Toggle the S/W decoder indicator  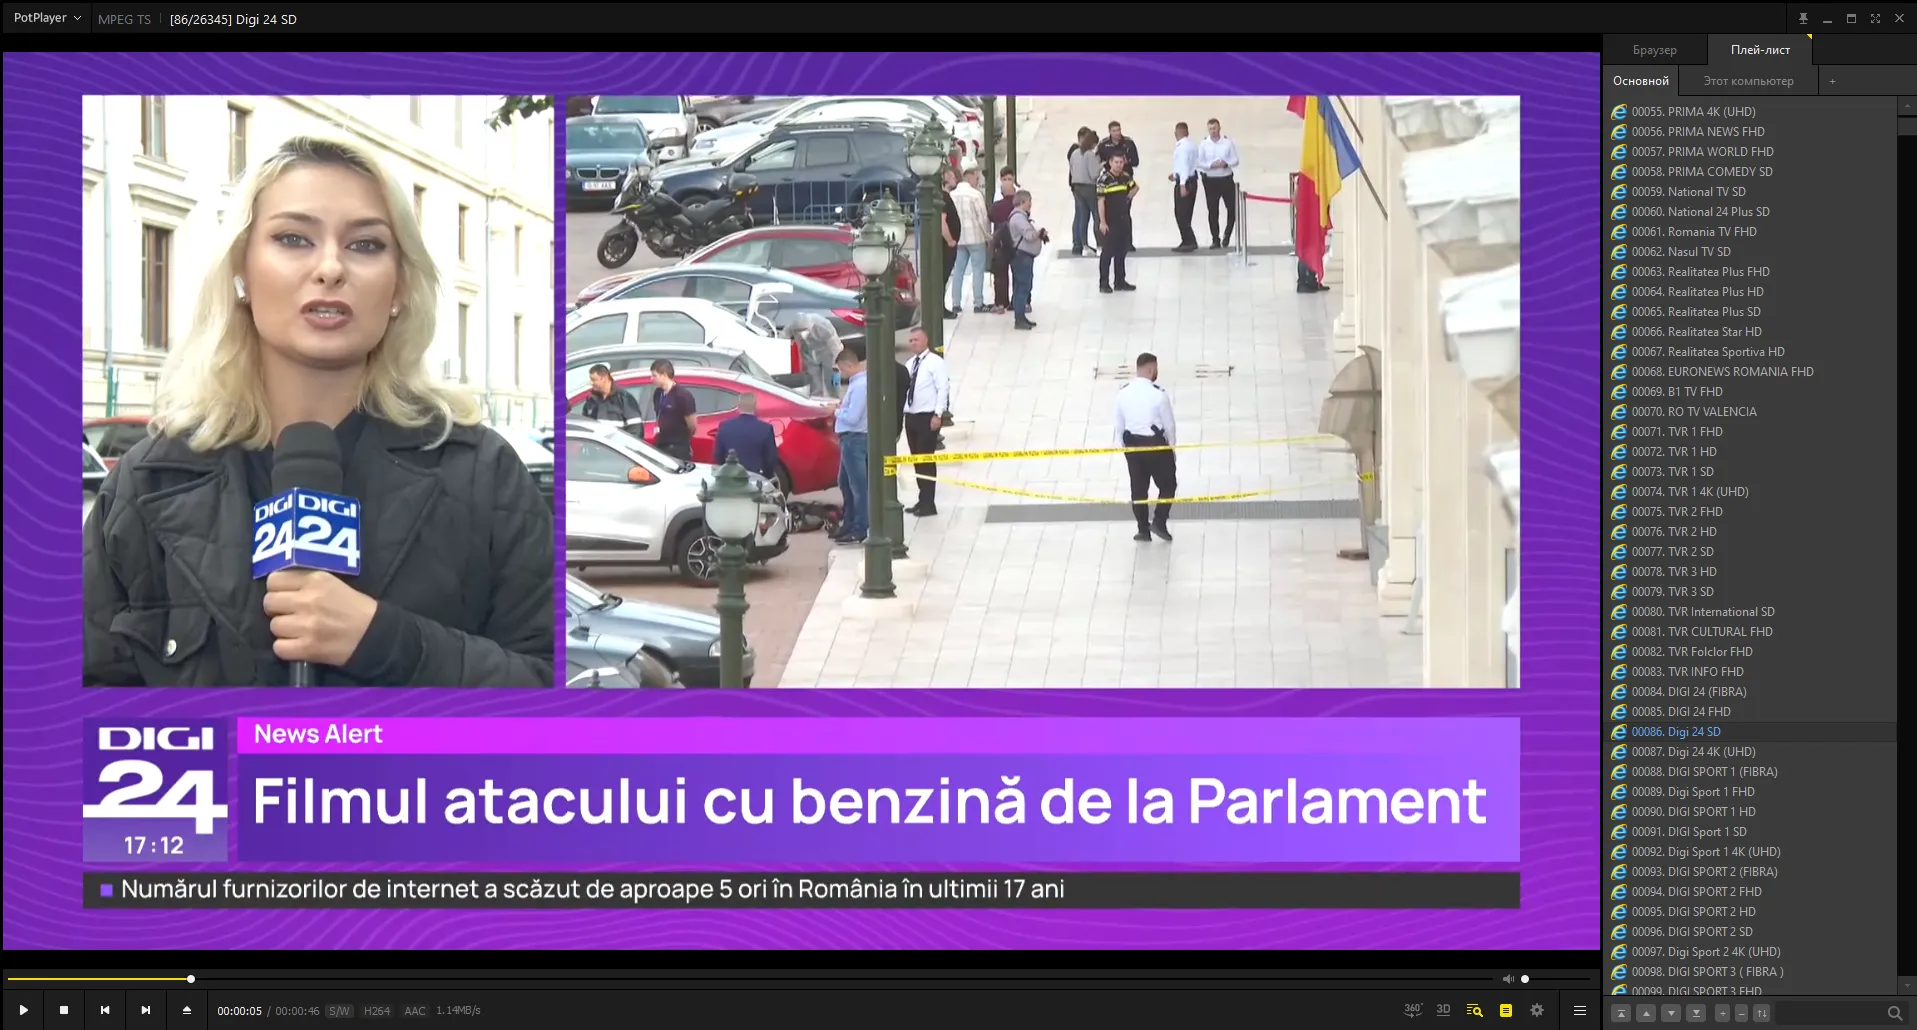tap(340, 1011)
